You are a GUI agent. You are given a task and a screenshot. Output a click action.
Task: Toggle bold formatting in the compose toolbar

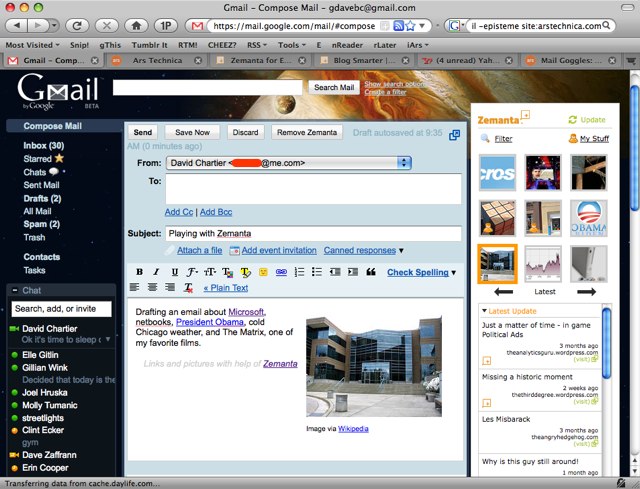139,272
